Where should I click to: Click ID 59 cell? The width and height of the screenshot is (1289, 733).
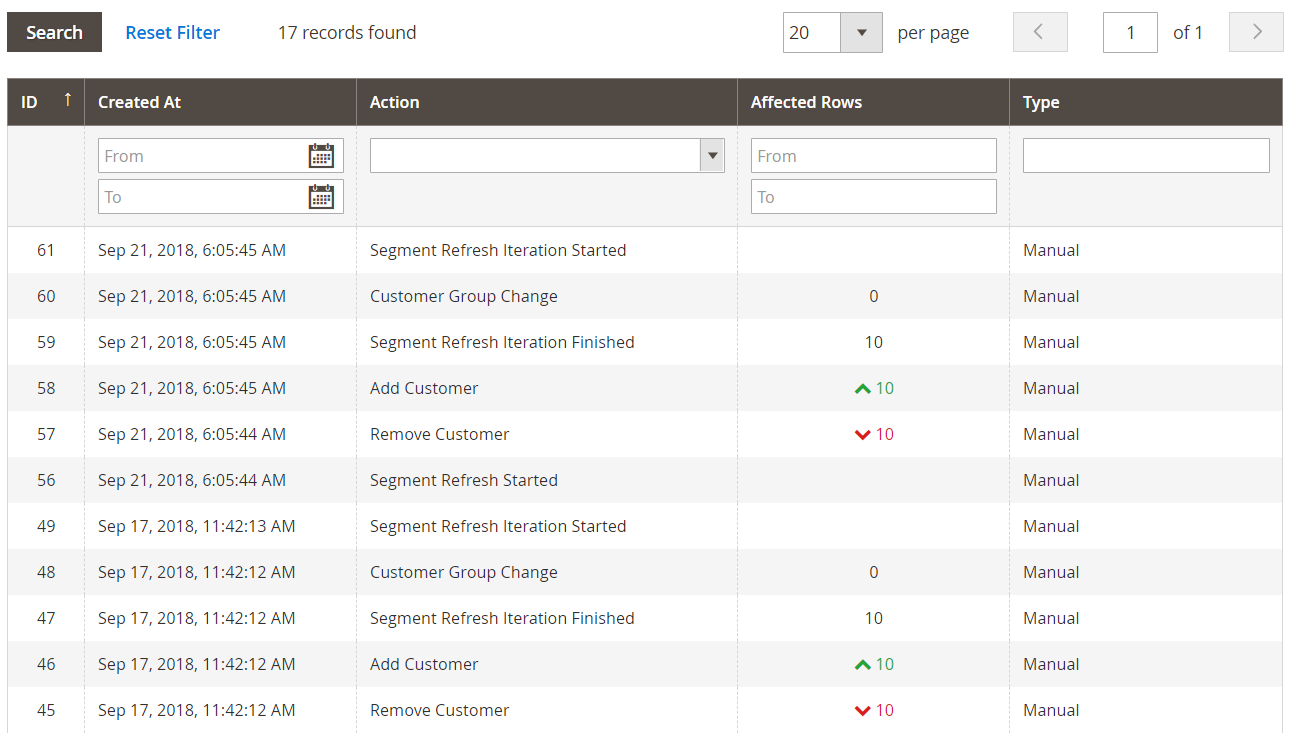click(x=46, y=342)
